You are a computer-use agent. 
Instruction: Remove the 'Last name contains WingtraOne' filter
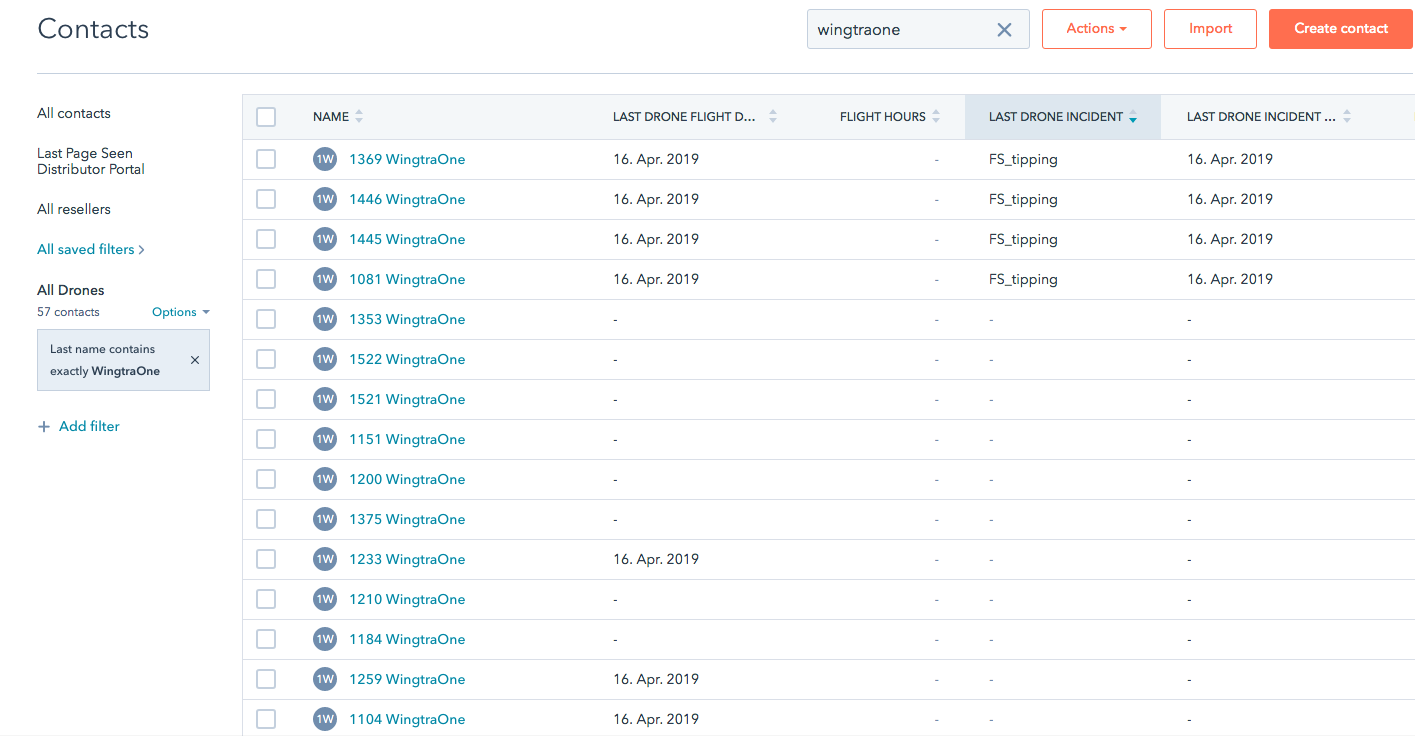pos(194,360)
